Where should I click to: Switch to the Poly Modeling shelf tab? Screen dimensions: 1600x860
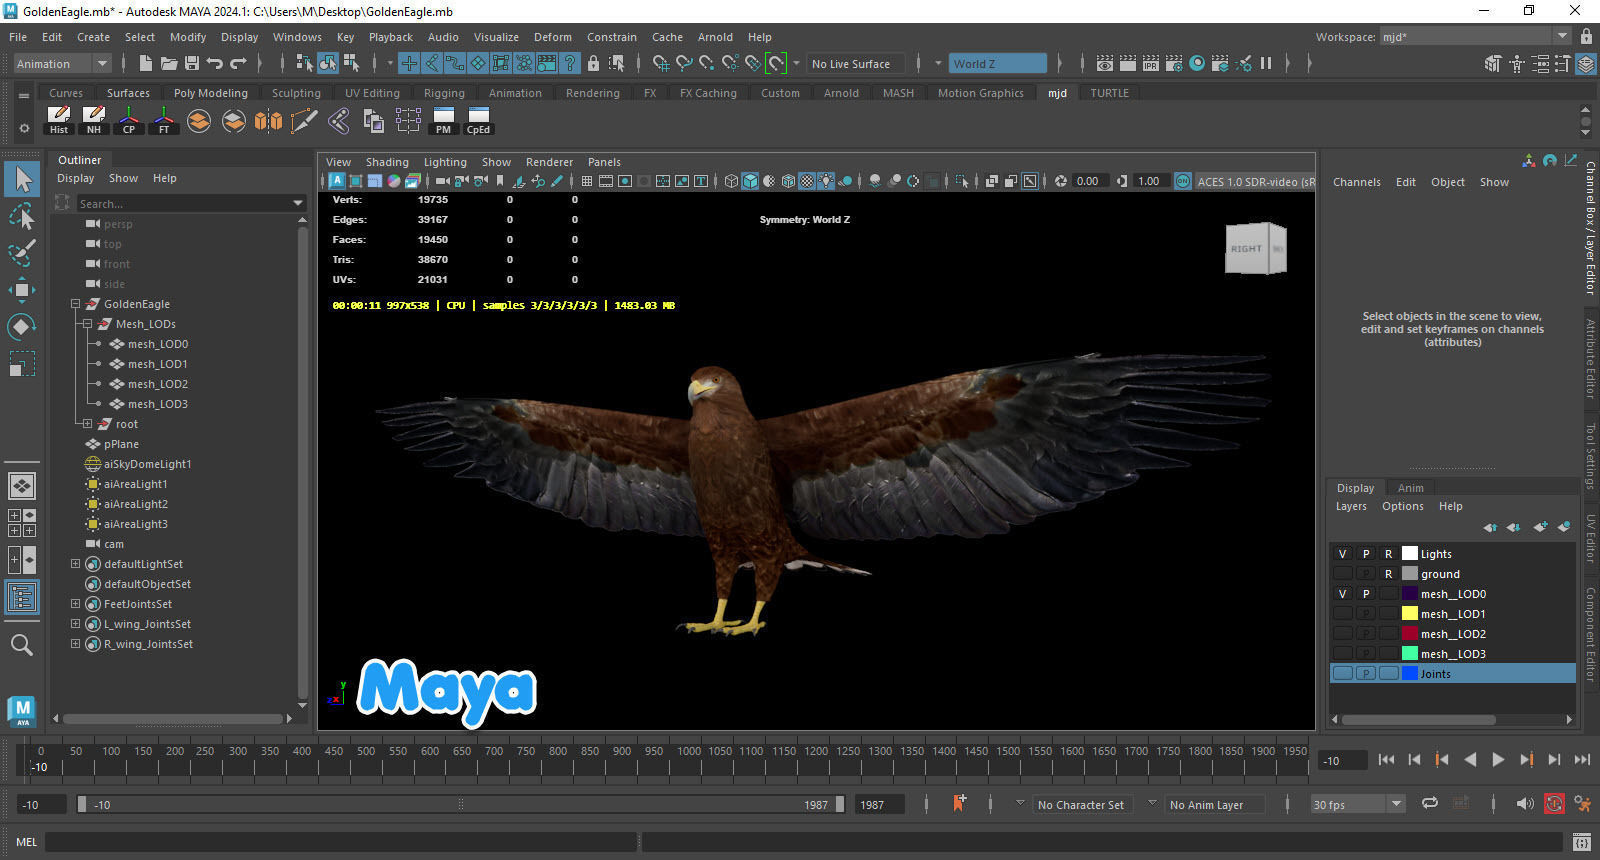[210, 93]
